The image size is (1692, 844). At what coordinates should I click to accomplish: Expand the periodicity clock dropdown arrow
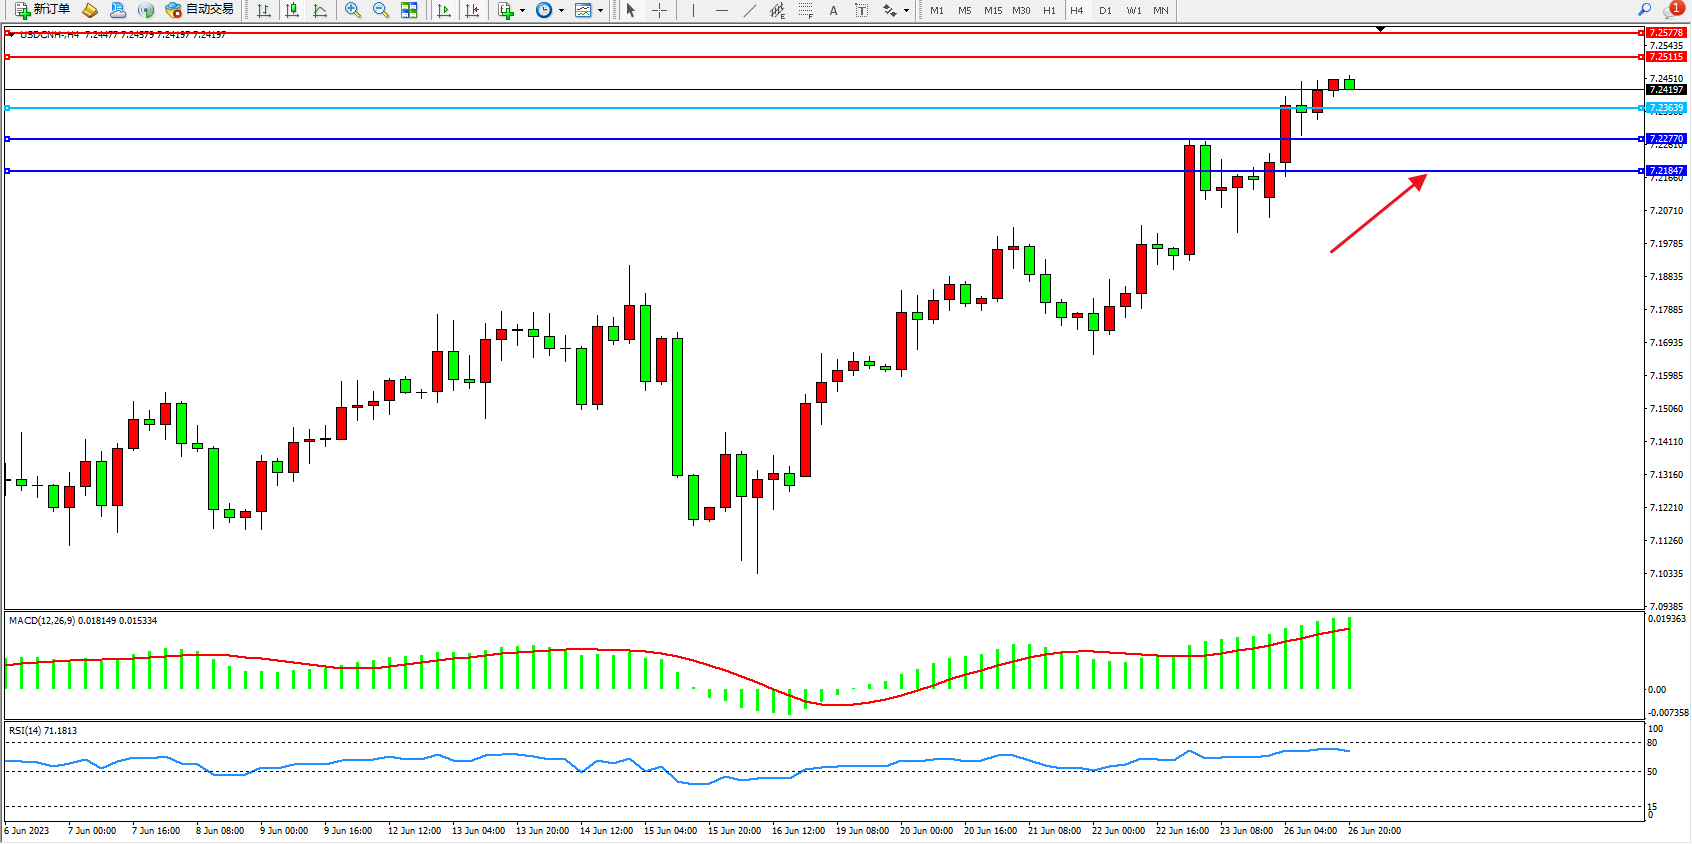(x=561, y=10)
